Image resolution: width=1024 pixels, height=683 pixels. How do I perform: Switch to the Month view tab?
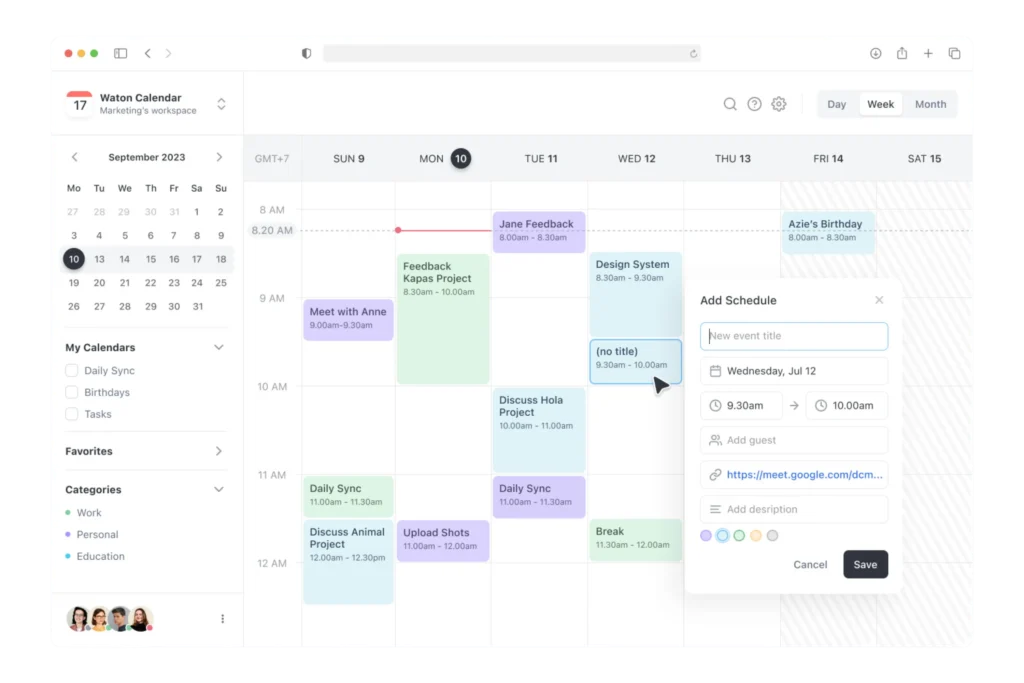click(930, 104)
